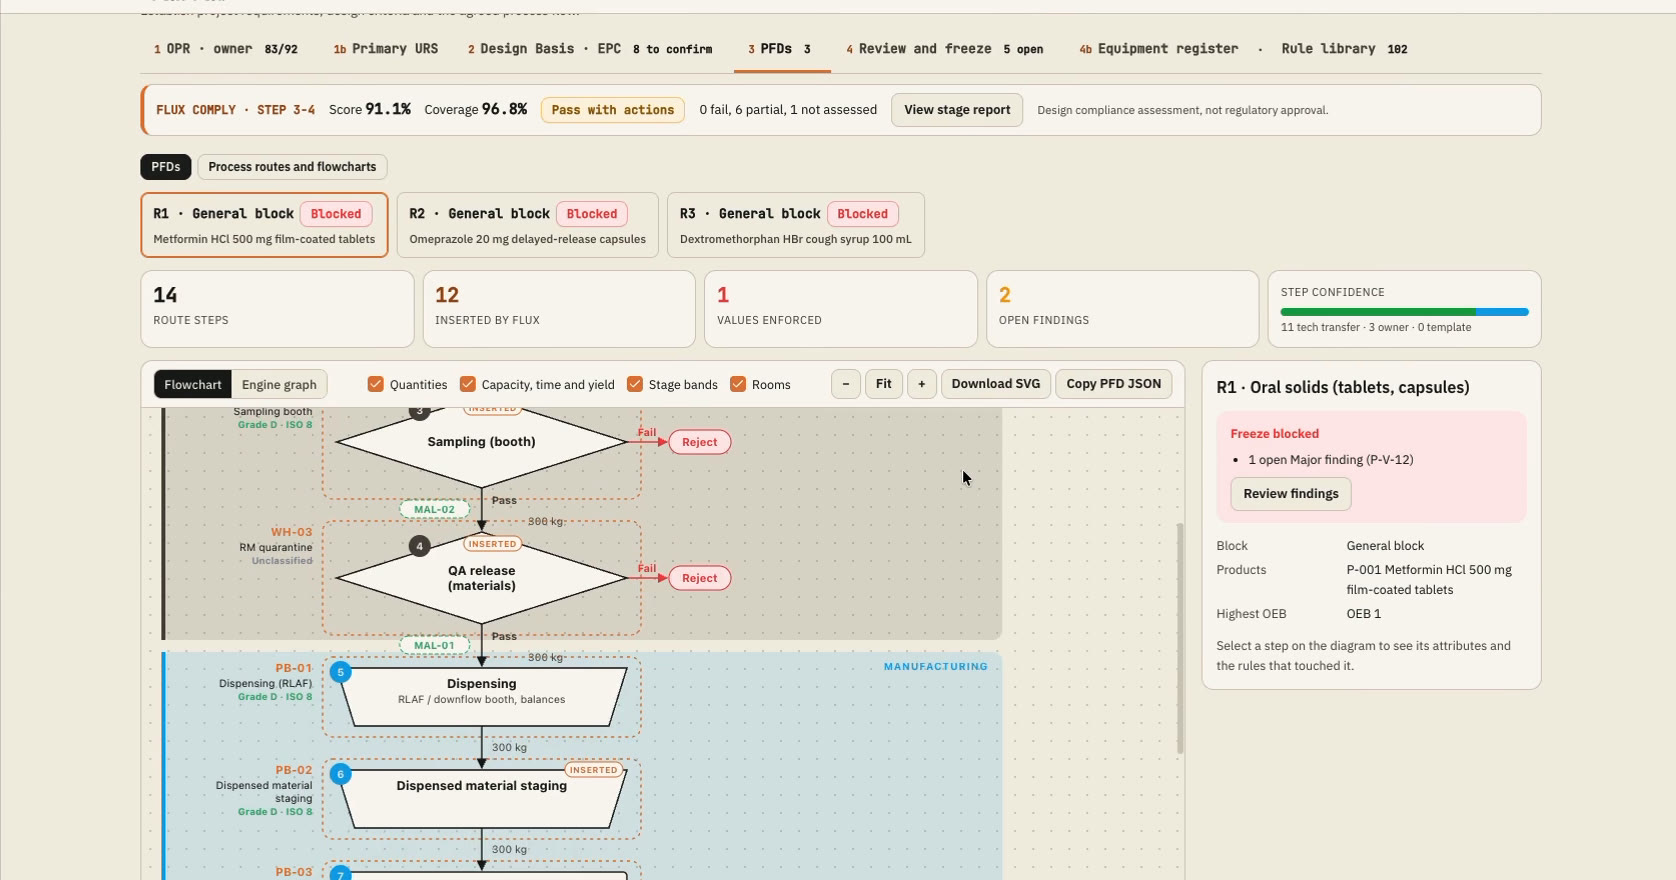Image resolution: width=1676 pixels, height=880 pixels.
Task: Toggle Capacity, time and yield checkbox
Action: pyautogui.click(x=467, y=384)
